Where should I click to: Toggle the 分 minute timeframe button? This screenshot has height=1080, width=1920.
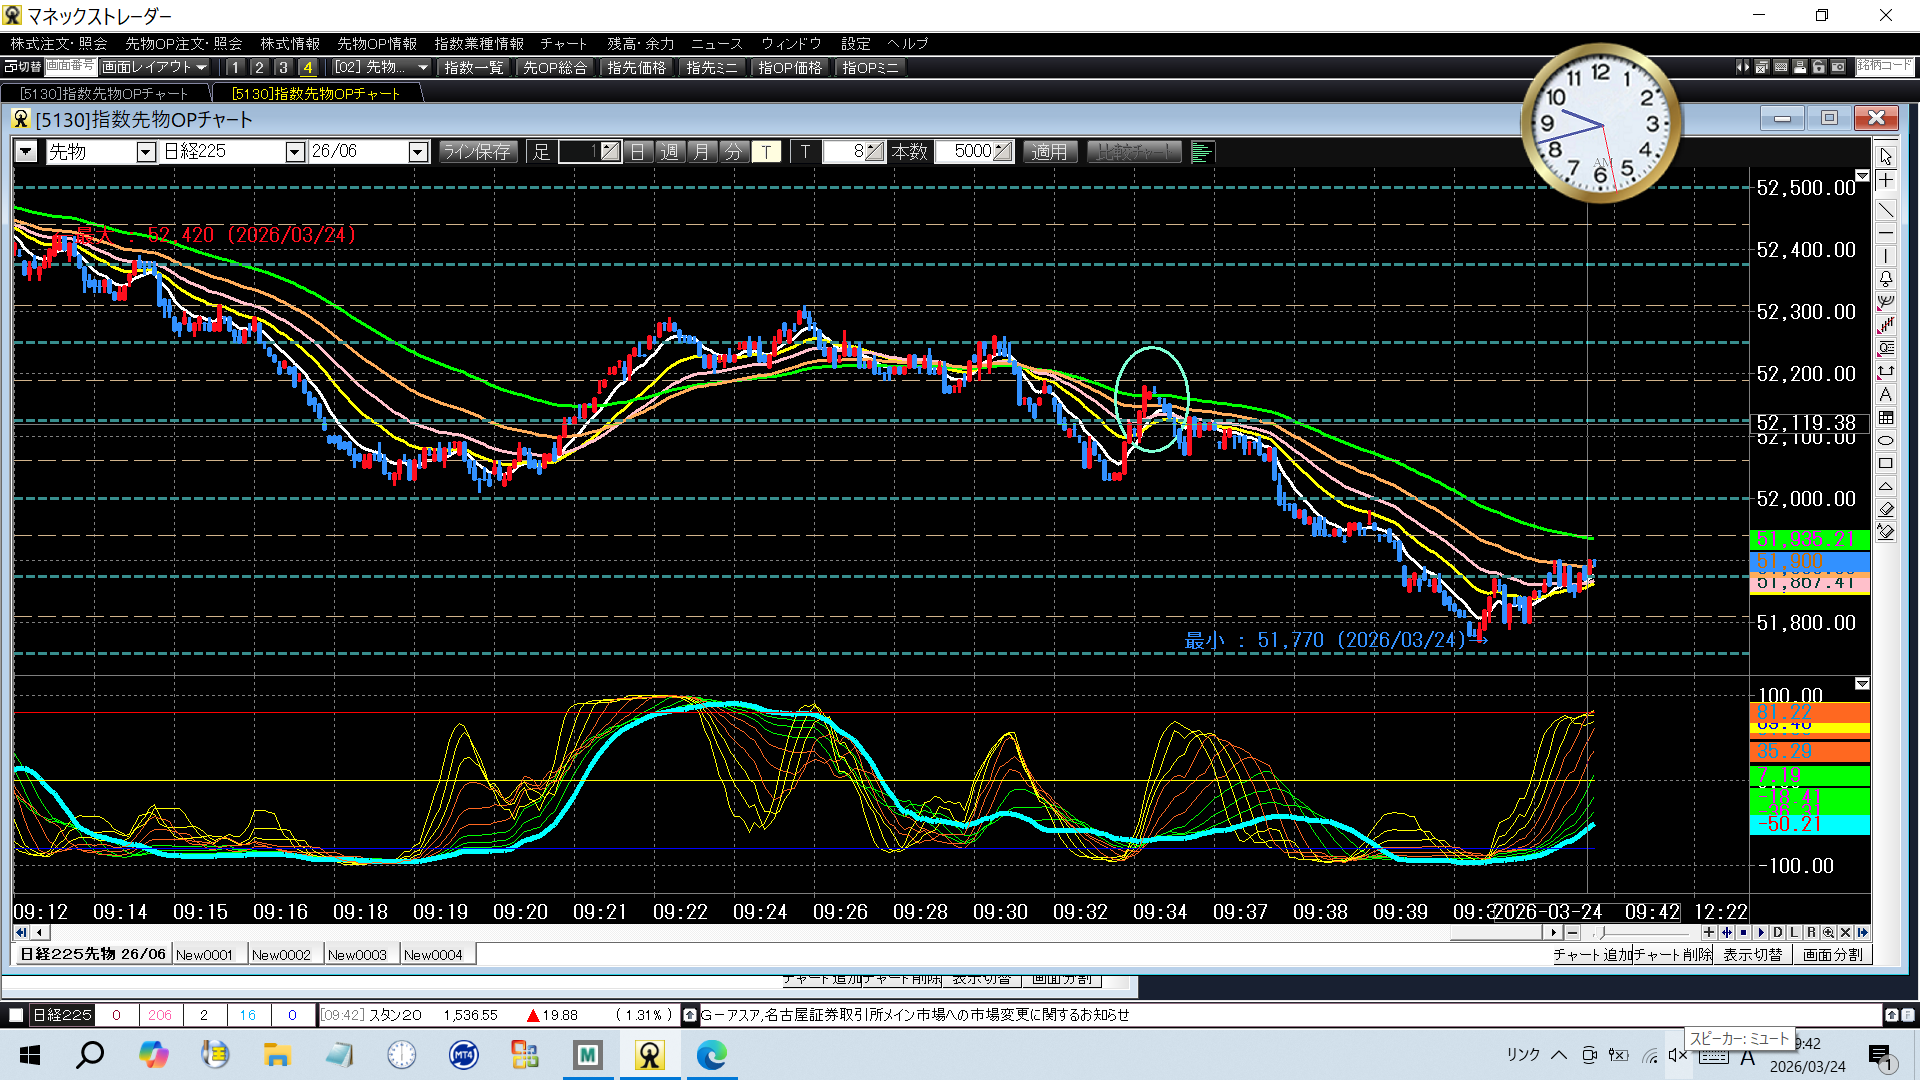point(734,152)
